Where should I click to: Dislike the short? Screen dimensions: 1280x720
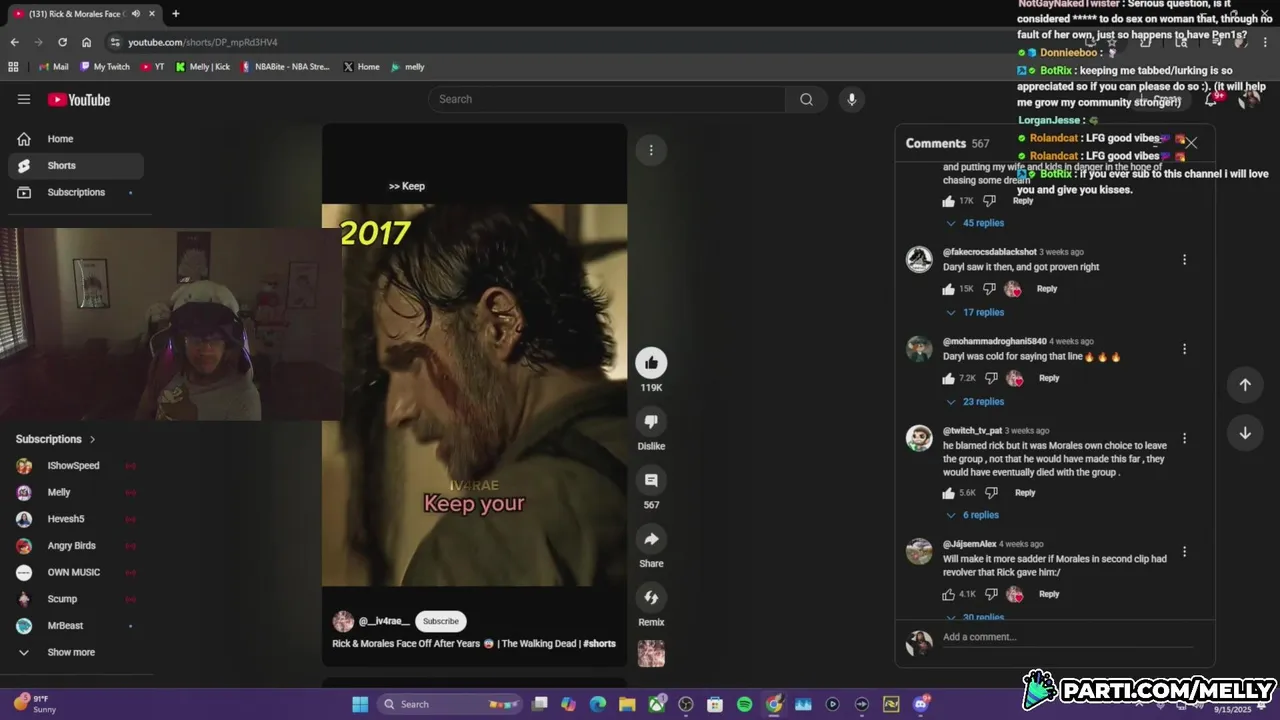pyautogui.click(x=651, y=422)
